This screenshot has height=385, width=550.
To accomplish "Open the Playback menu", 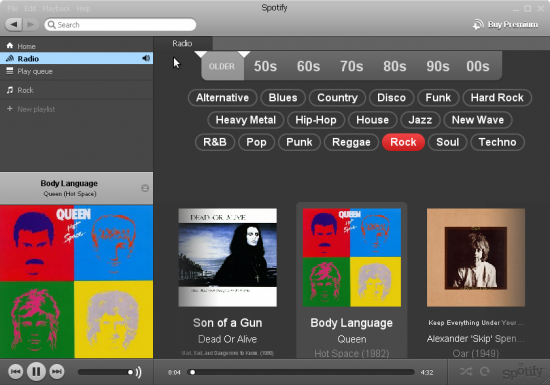I will (x=56, y=8).
